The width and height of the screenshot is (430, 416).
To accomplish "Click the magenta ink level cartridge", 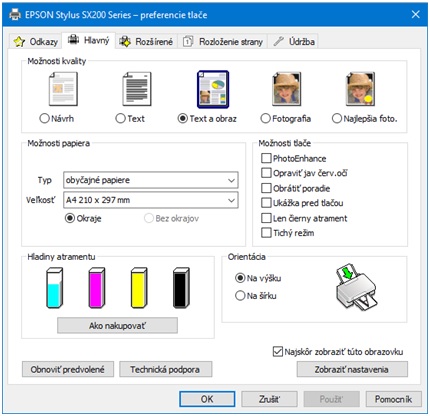I will click(97, 288).
